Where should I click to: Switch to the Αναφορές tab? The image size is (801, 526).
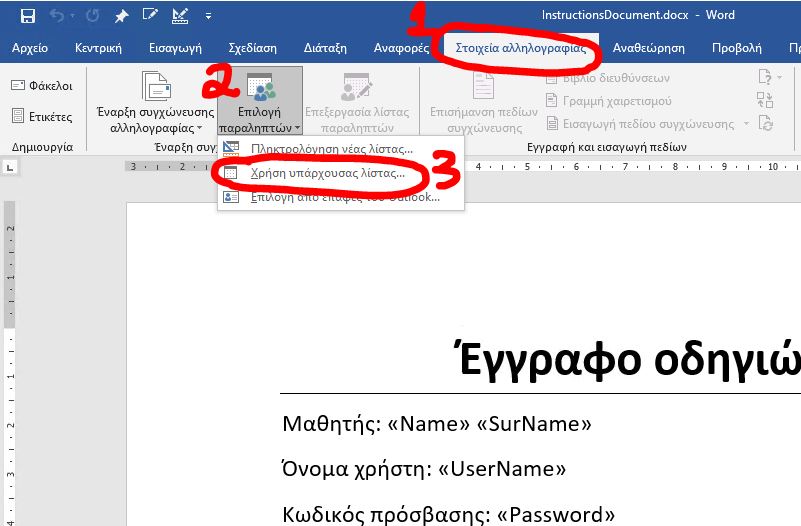coord(402,48)
